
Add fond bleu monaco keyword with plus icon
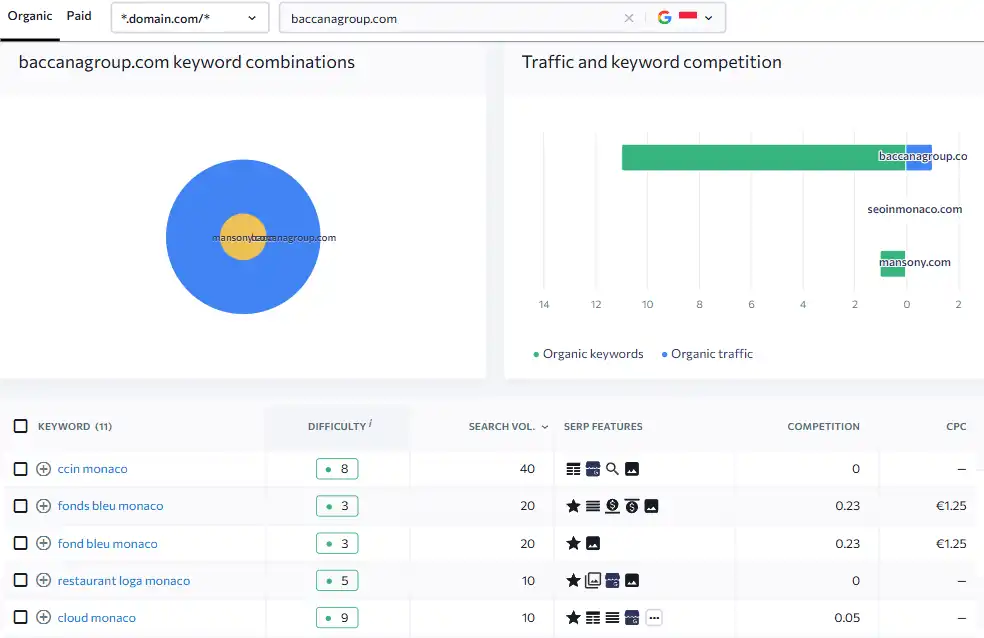point(43,543)
